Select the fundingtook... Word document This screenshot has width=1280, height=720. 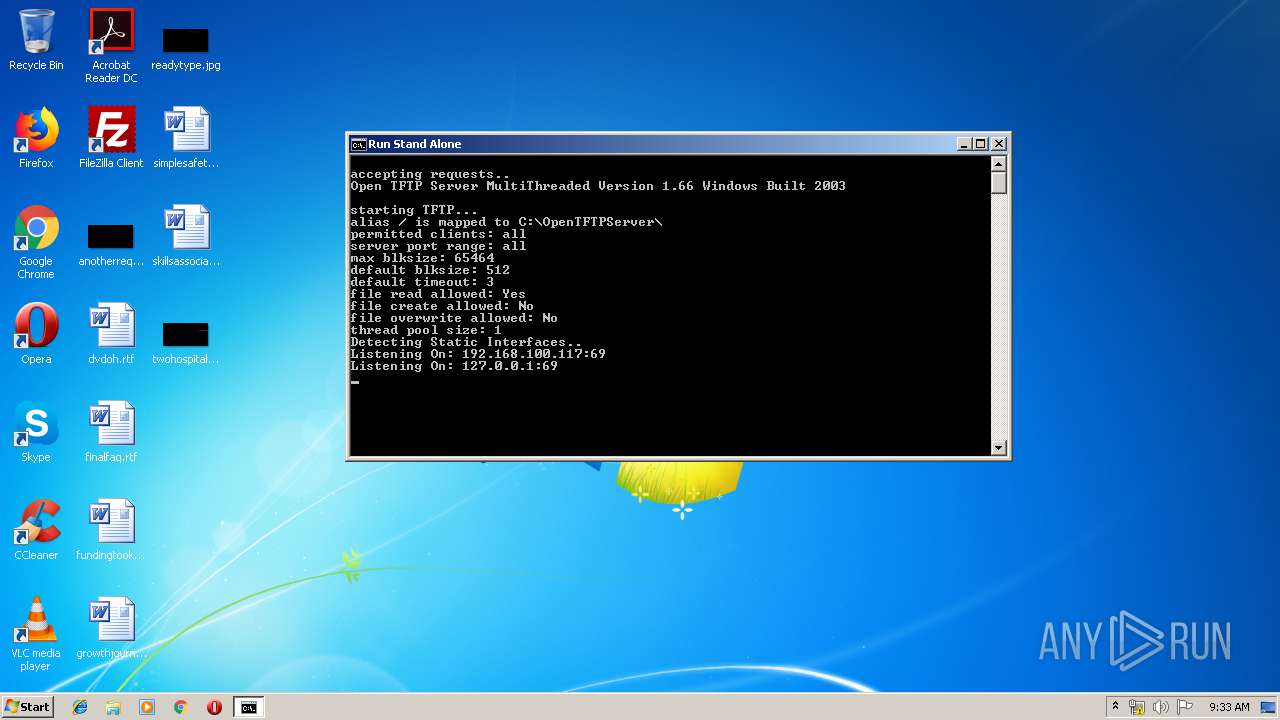(111, 530)
